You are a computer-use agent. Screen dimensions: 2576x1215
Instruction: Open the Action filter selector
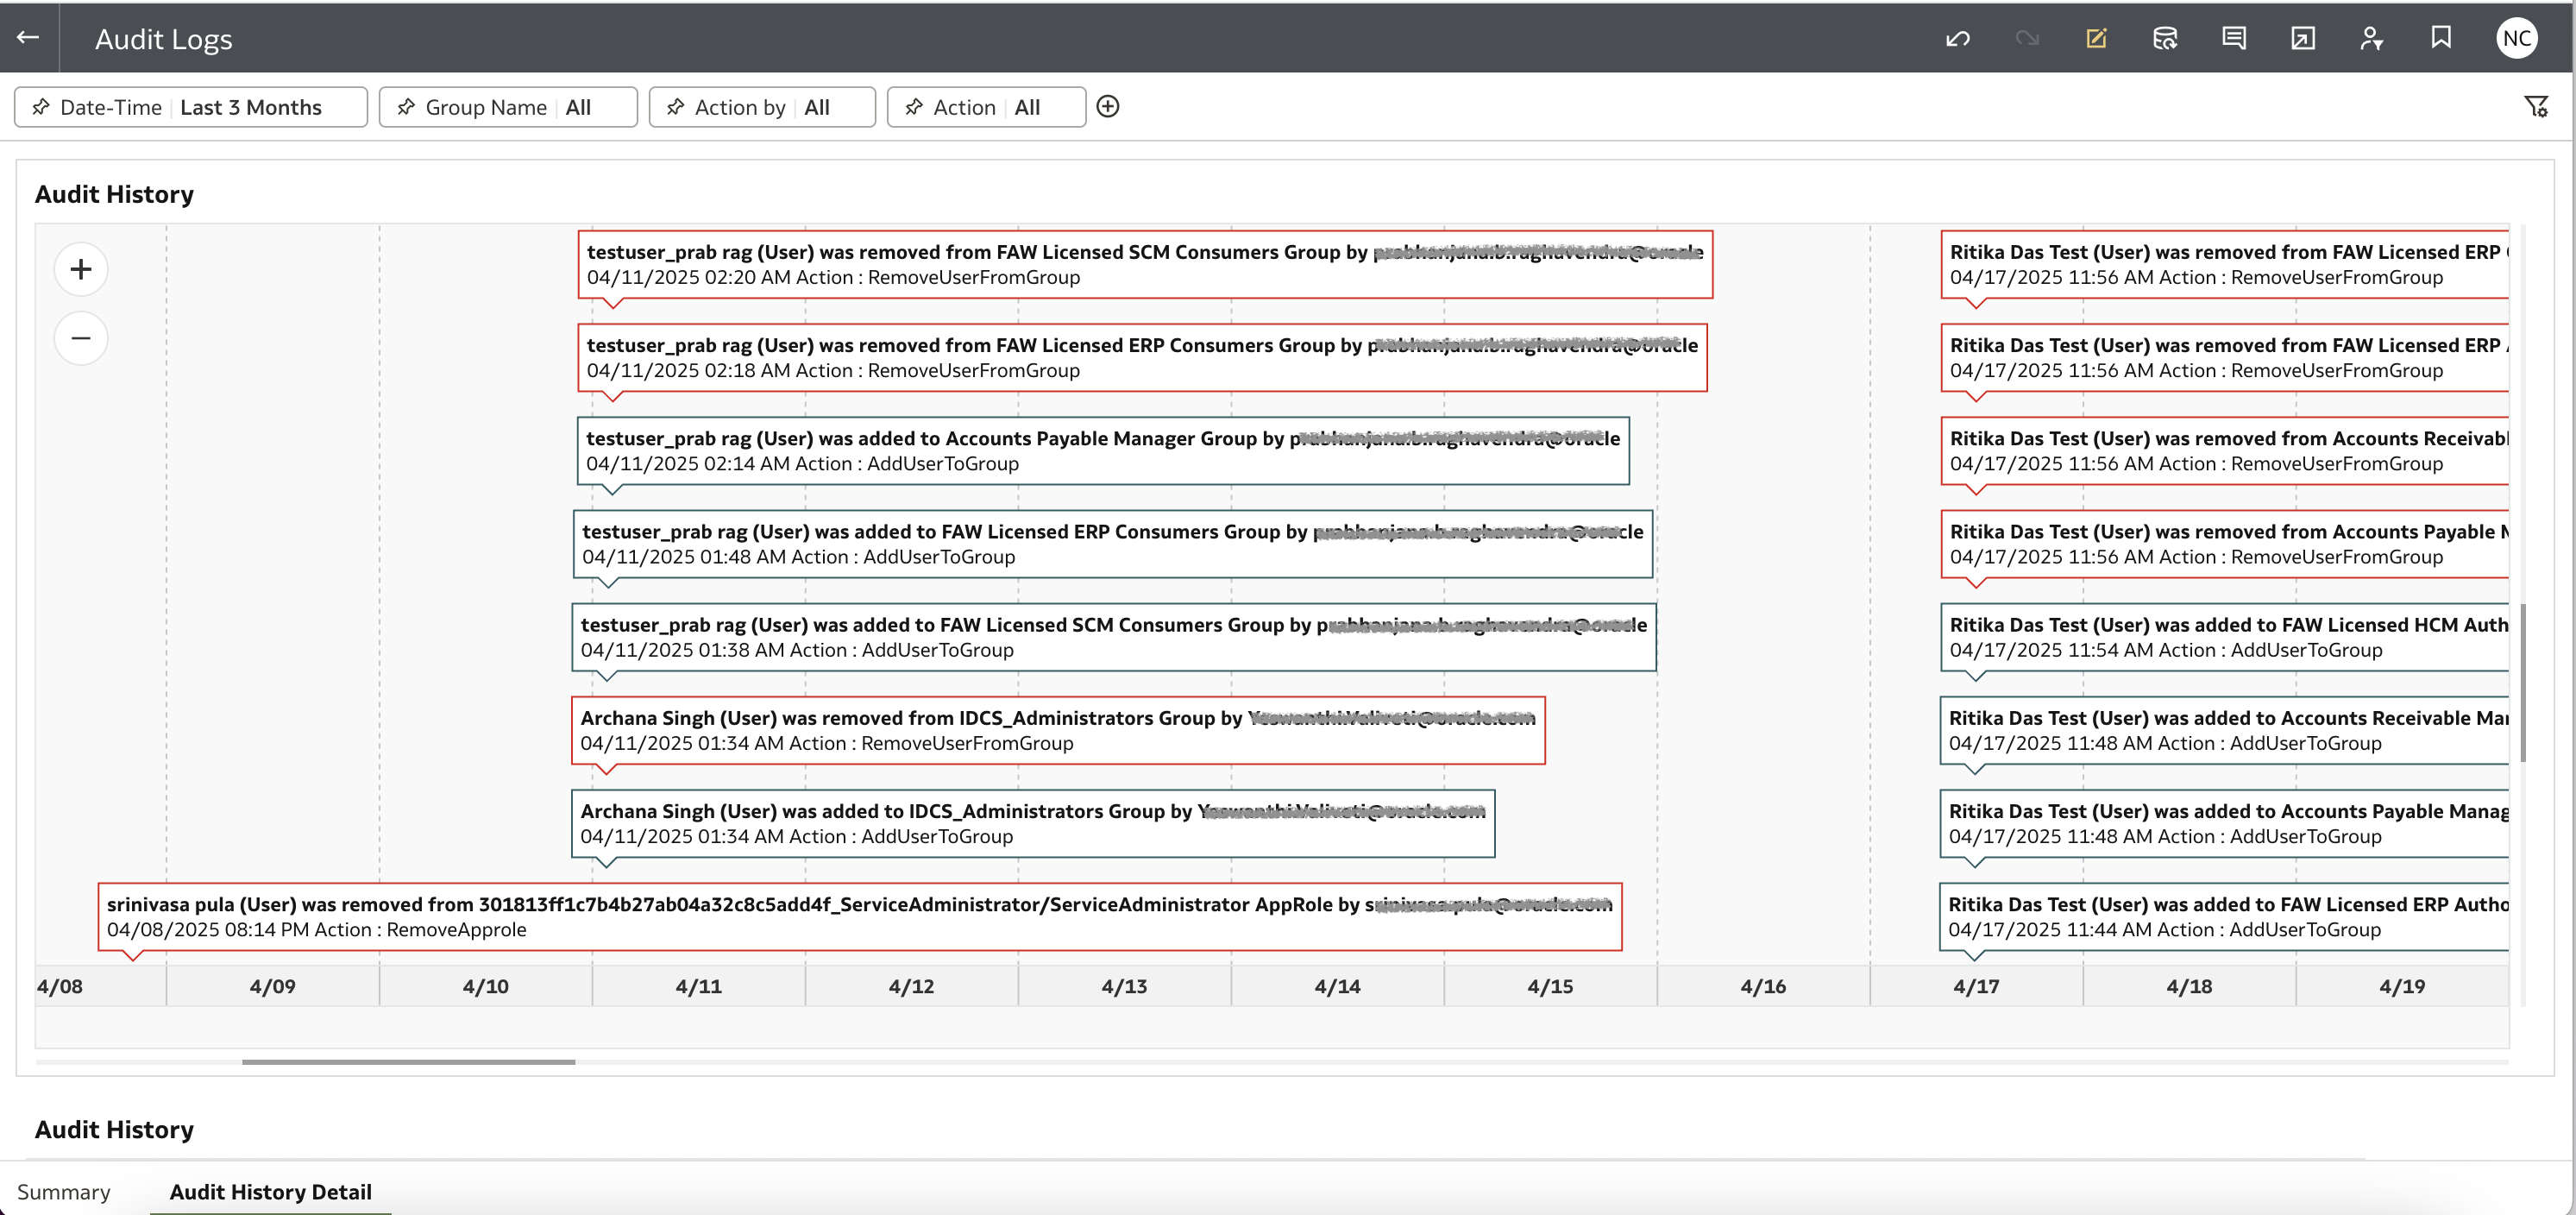click(1031, 106)
